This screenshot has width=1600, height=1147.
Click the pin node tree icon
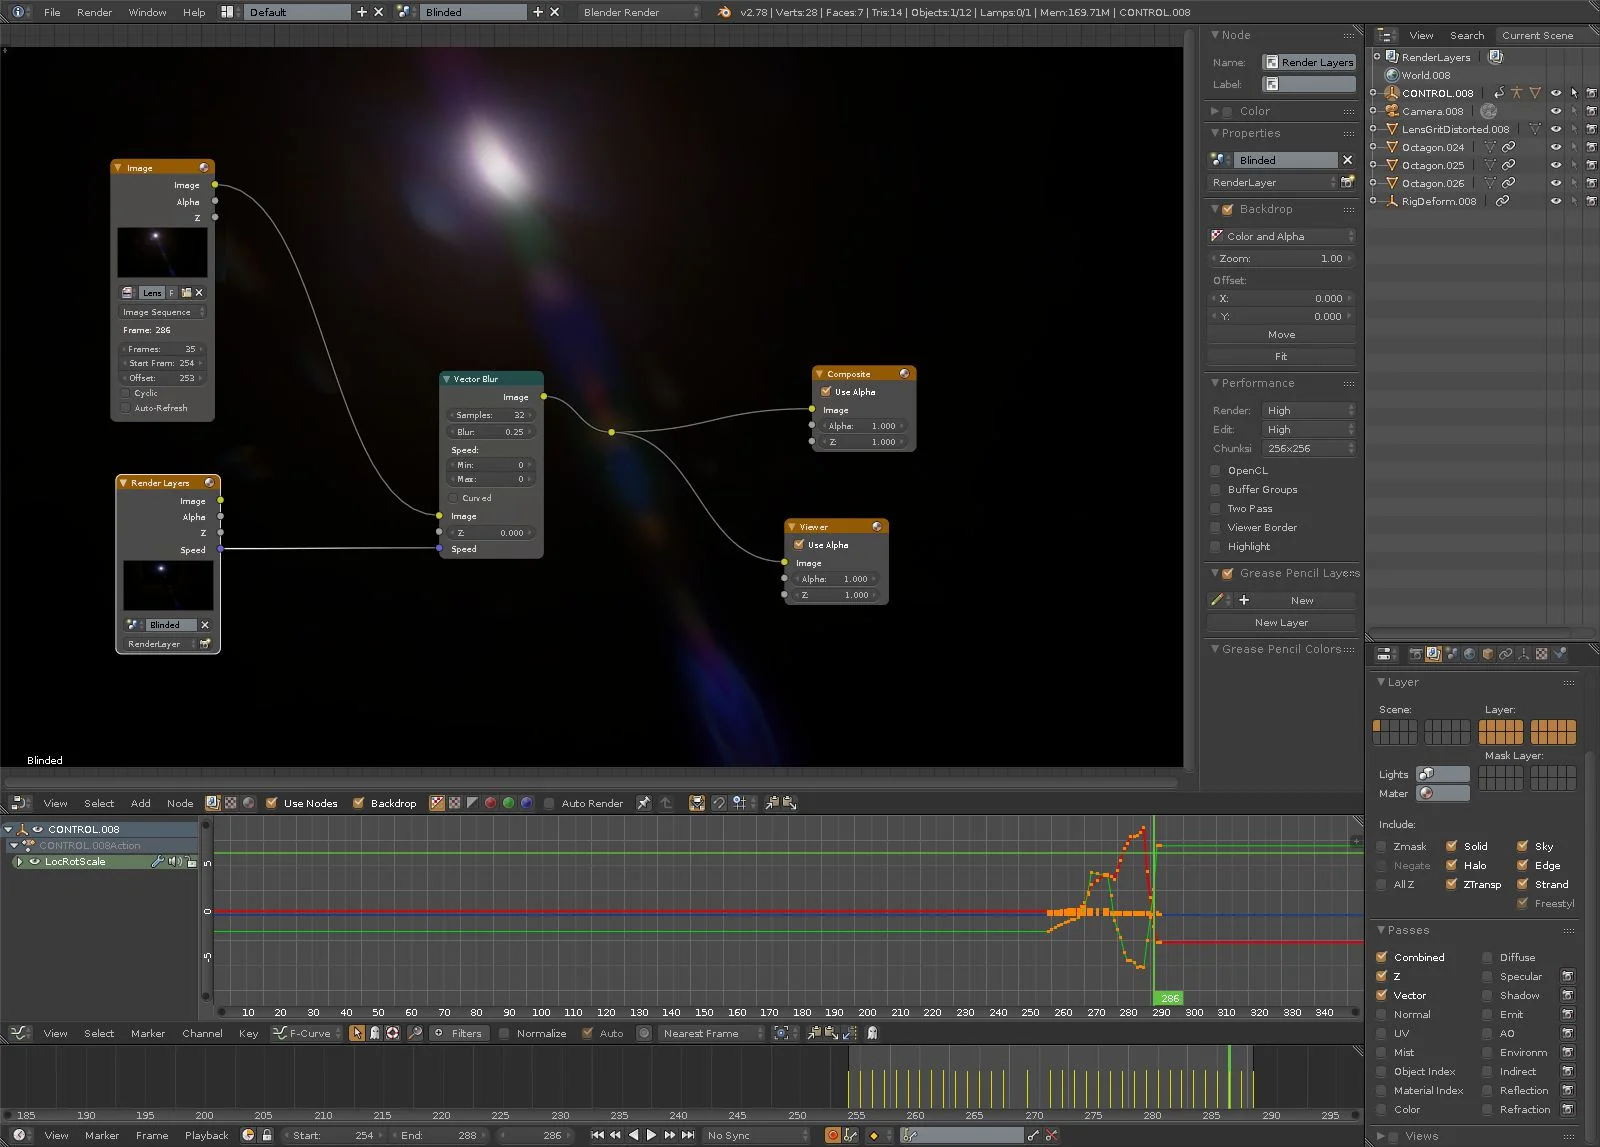click(x=644, y=803)
